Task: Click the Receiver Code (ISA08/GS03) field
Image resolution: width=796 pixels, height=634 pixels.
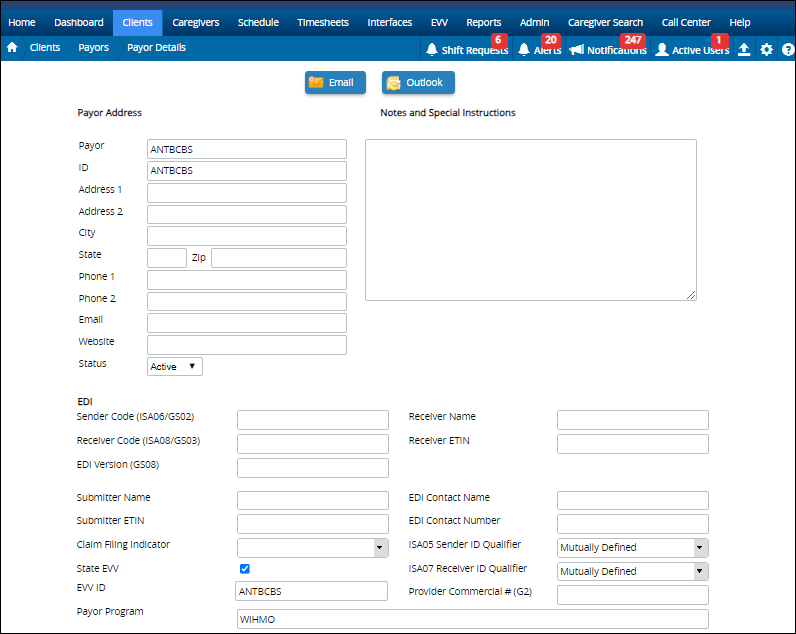Action: point(313,444)
